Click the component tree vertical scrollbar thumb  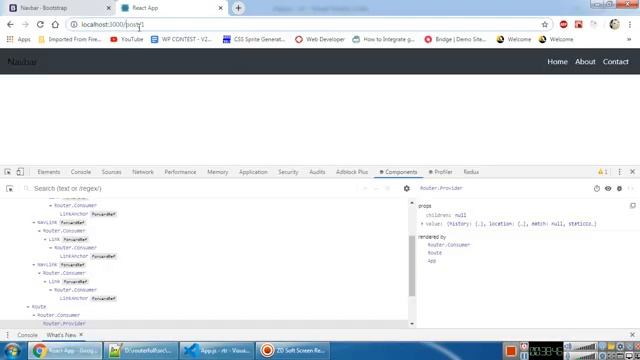coord(412,266)
